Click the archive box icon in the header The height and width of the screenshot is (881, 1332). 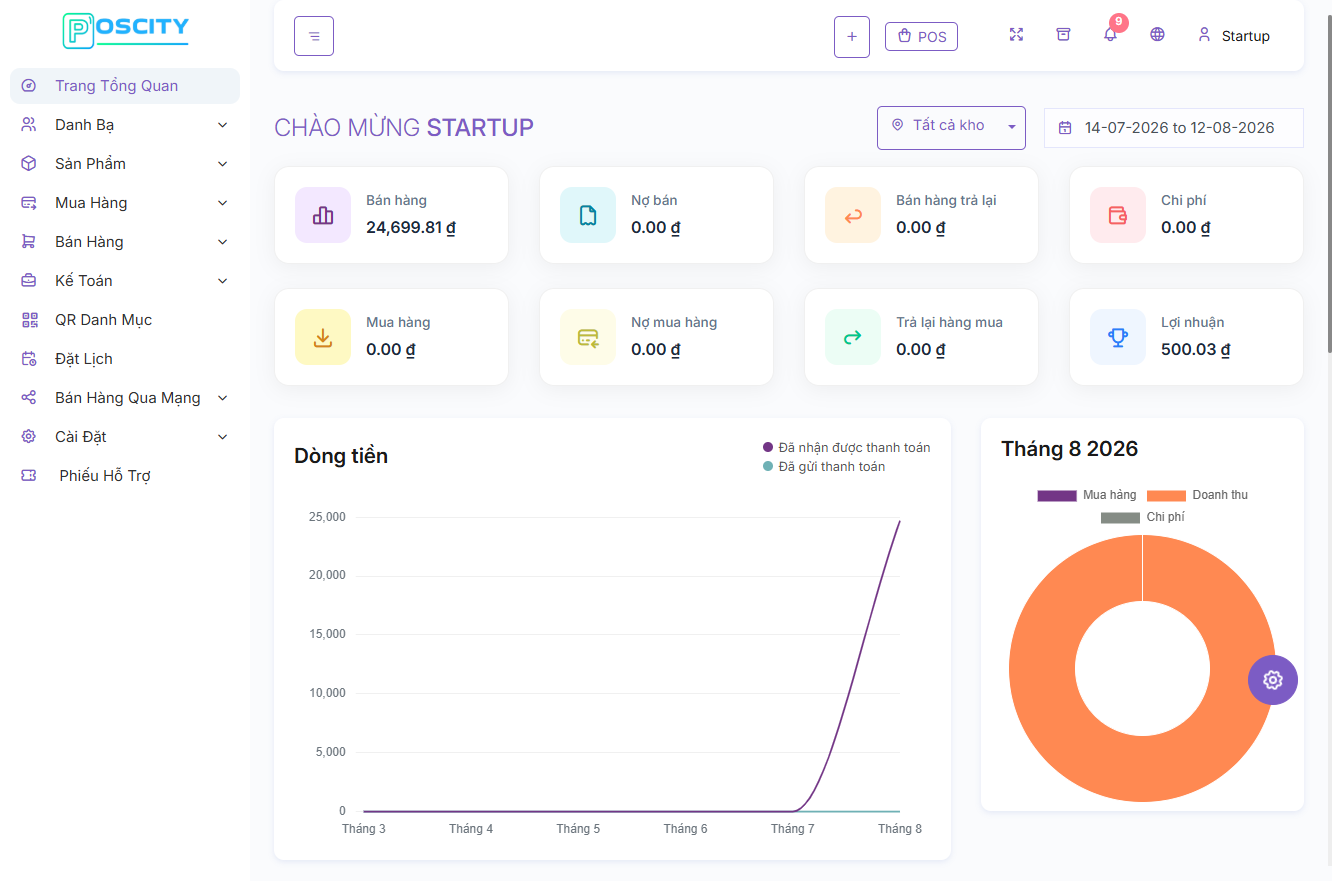click(1063, 35)
